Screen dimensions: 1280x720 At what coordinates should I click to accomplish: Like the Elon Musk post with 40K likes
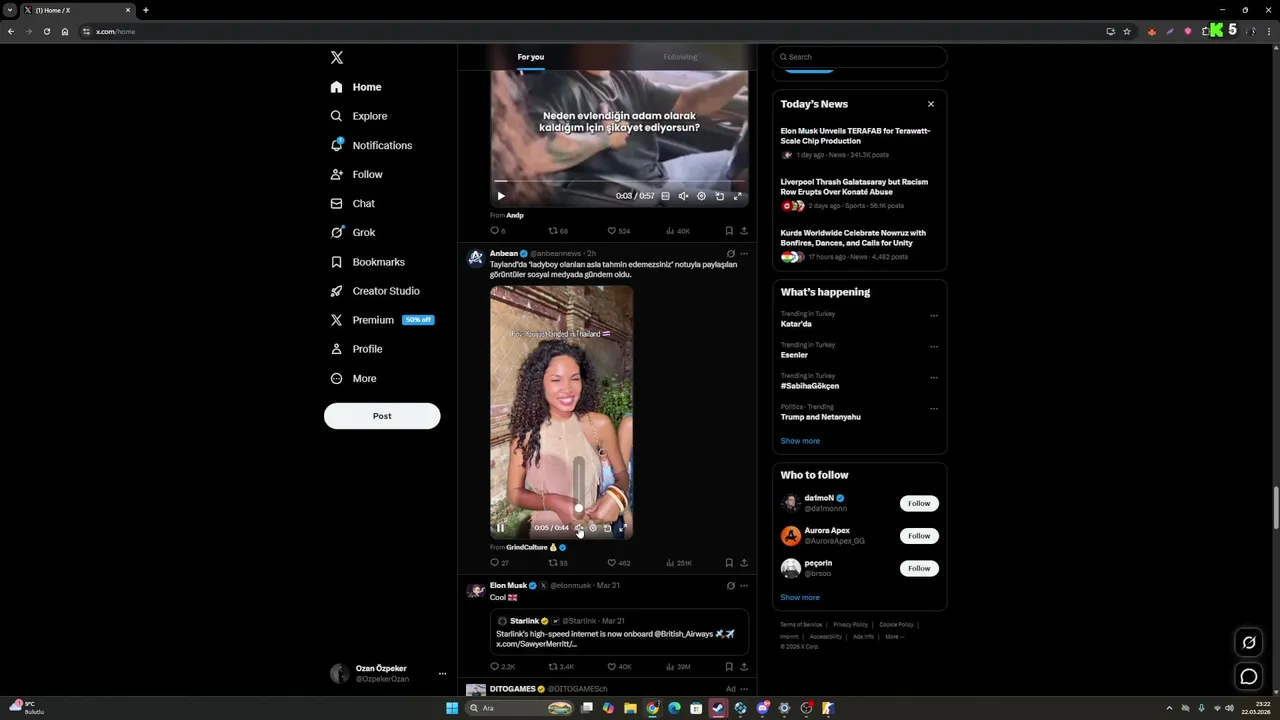coord(620,667)
